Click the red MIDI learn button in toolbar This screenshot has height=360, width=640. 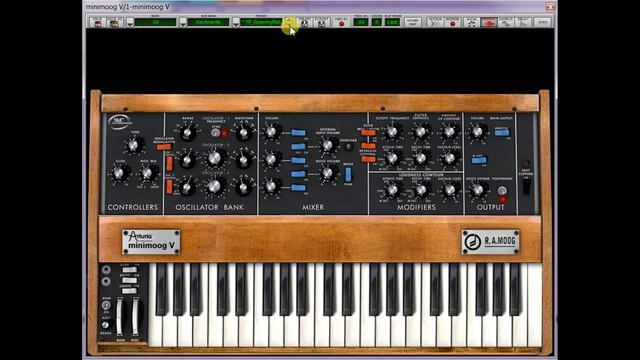[341, 23]
